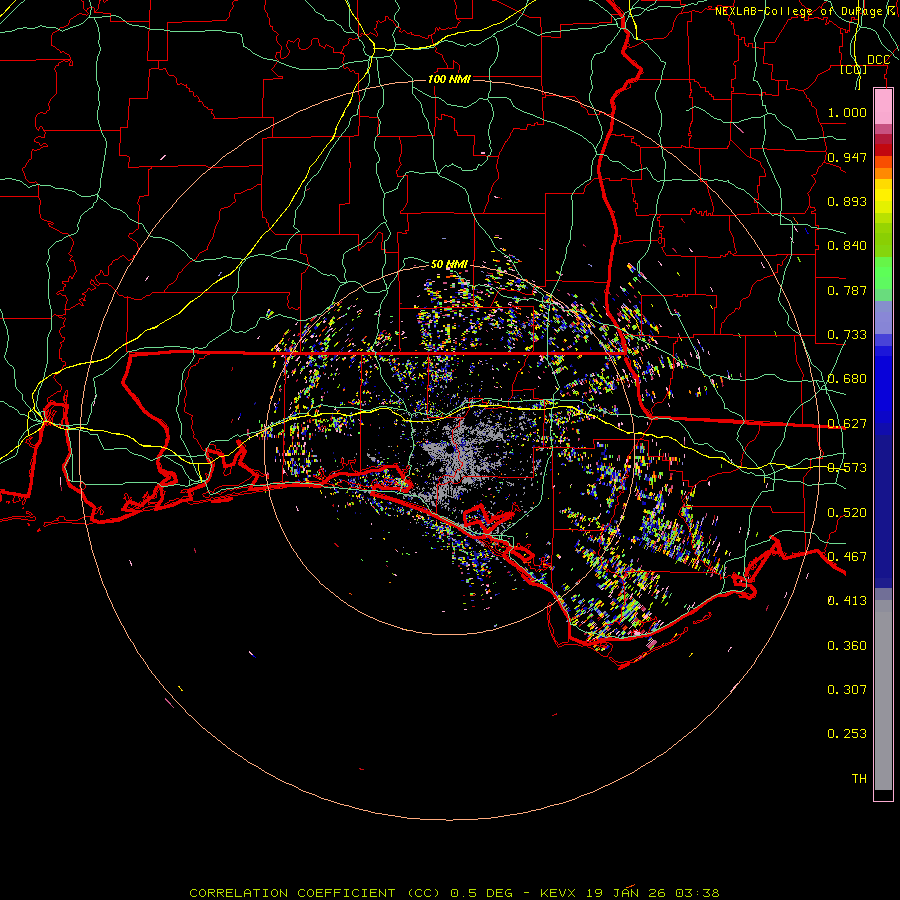Click the 1.000 value on the scale

847,112
